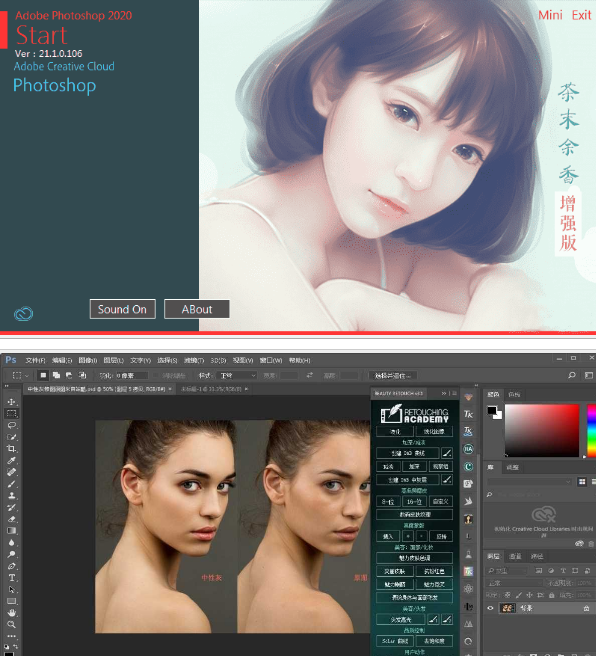
Task: Toggle the type layer filter icon
Action: pyautogui.click(x=563, y=571)
